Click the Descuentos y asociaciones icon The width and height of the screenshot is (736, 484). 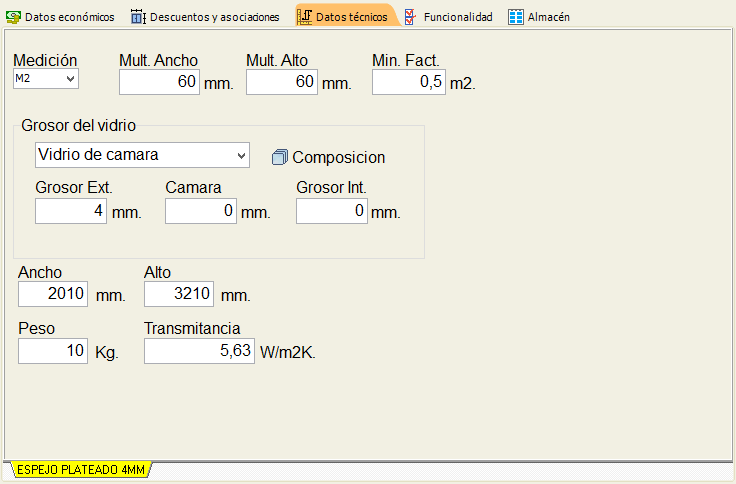click(x=138, y=17)
